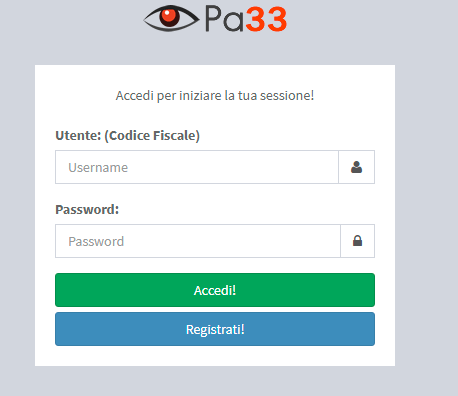
Task: Click the "Username" placeholder text
Action: tap(98, 168)
